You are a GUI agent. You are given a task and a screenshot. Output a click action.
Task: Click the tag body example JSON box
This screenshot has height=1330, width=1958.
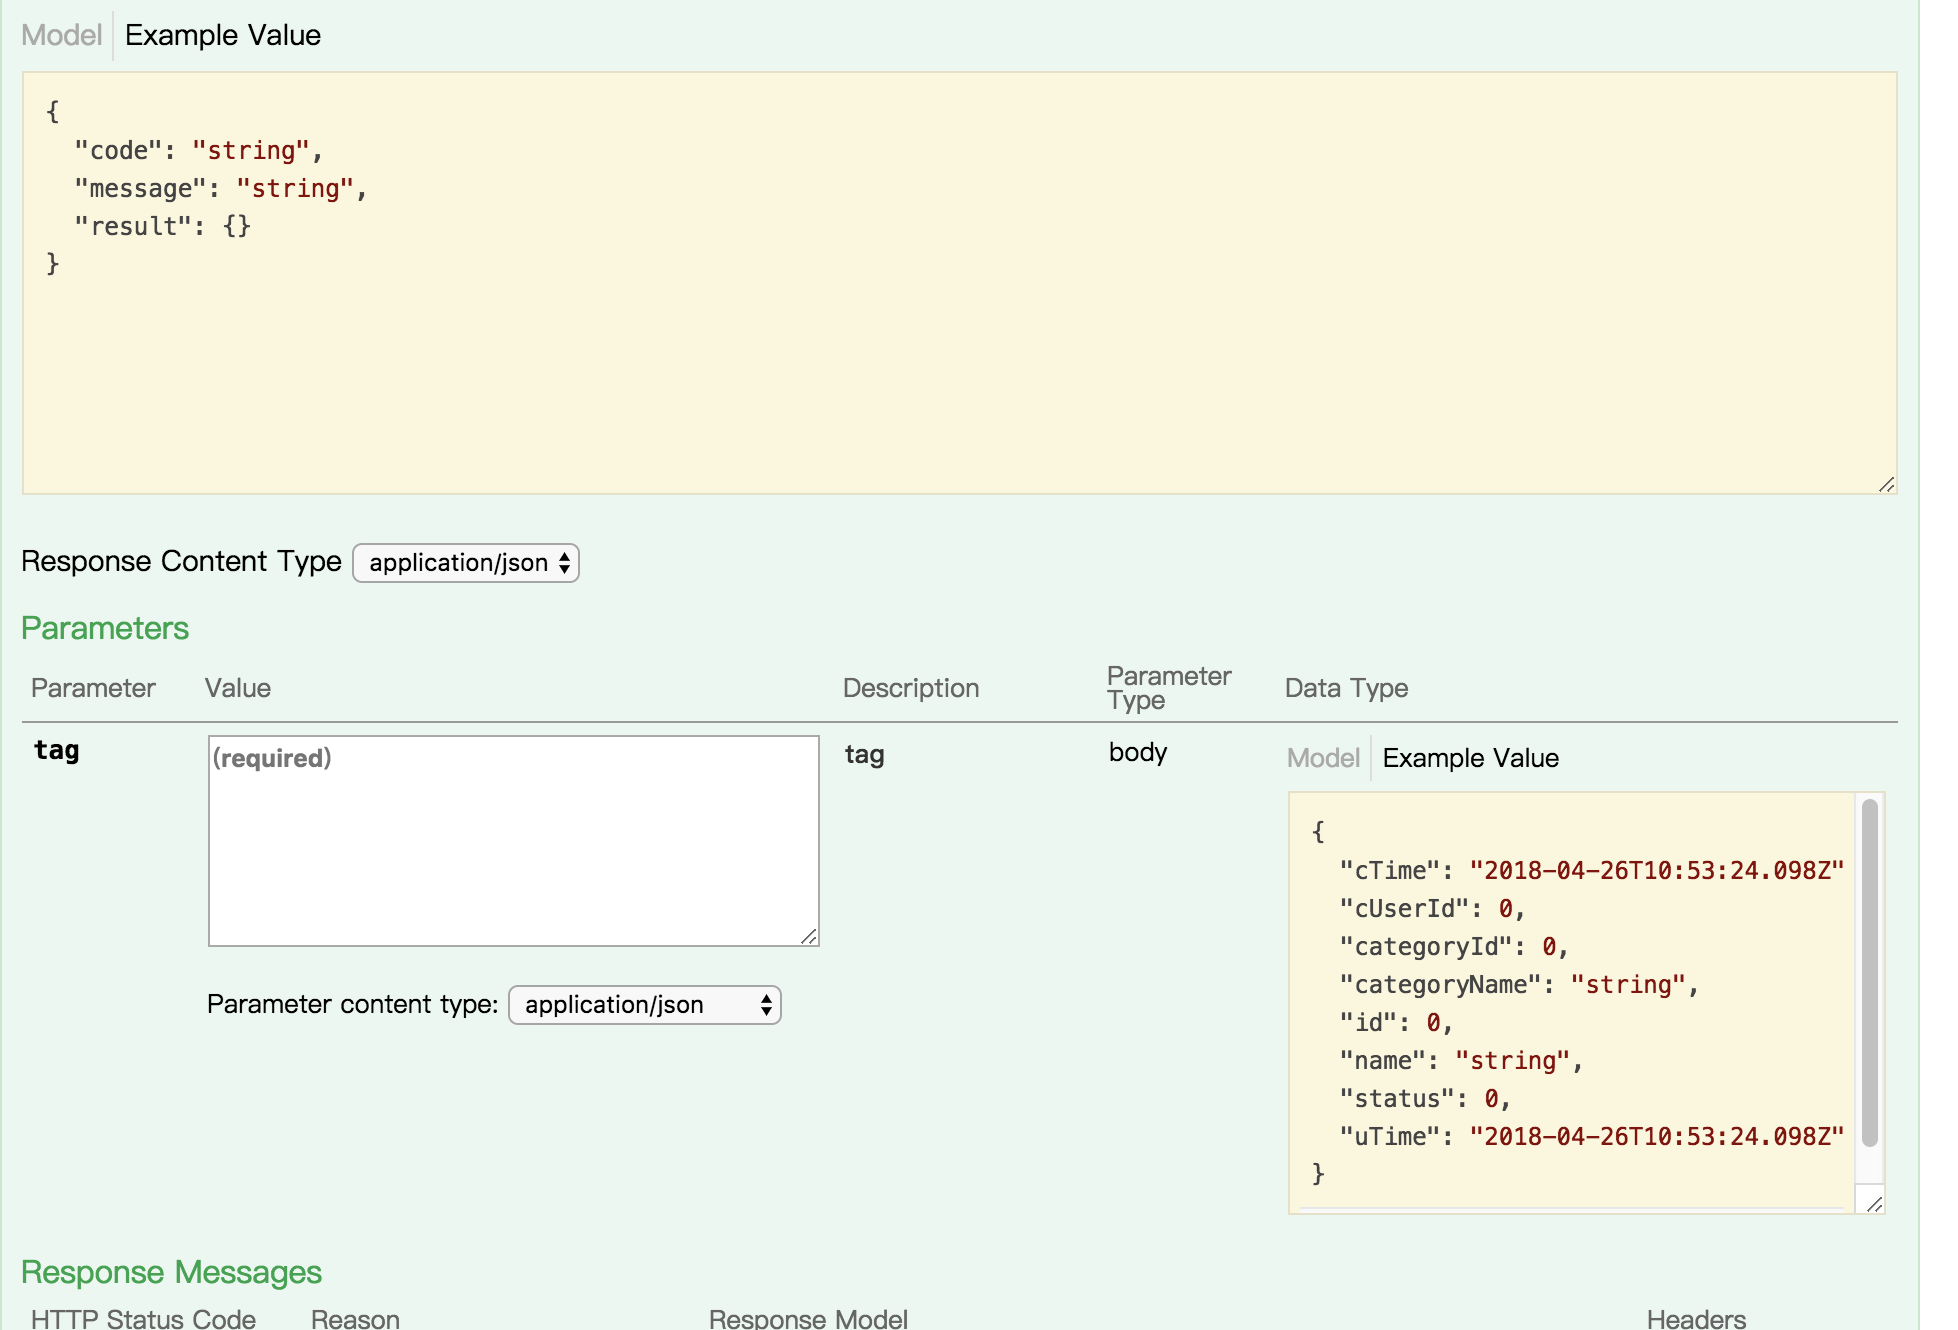1570,1000
